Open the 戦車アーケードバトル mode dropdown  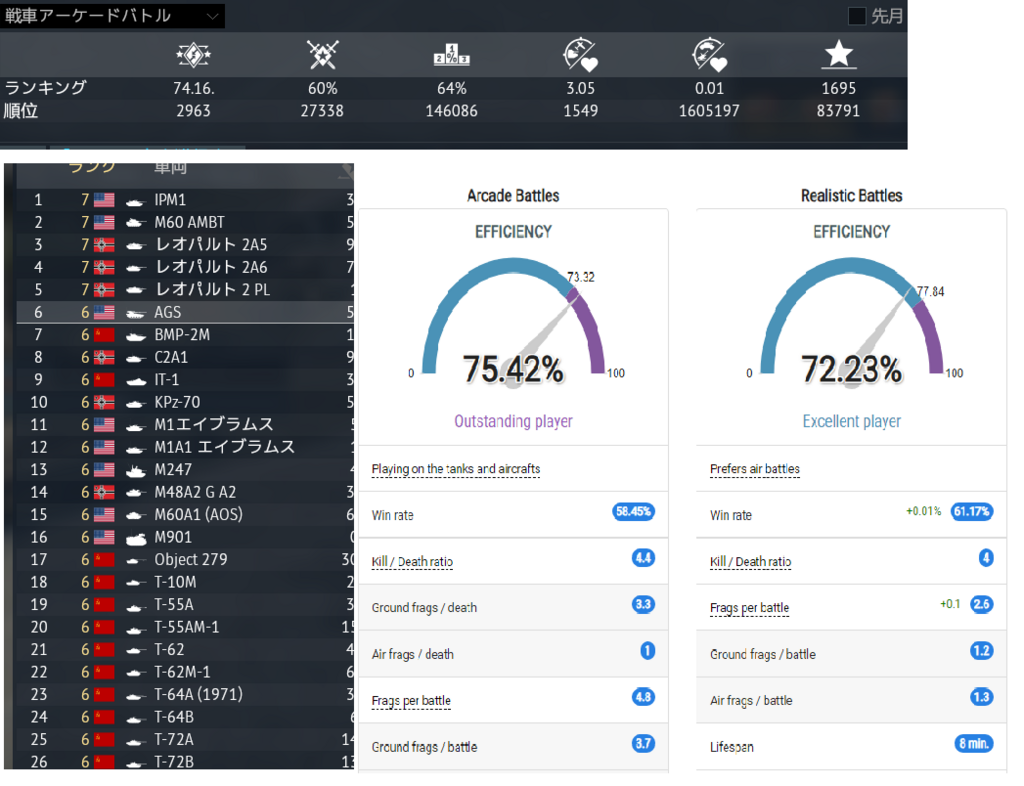112,16
